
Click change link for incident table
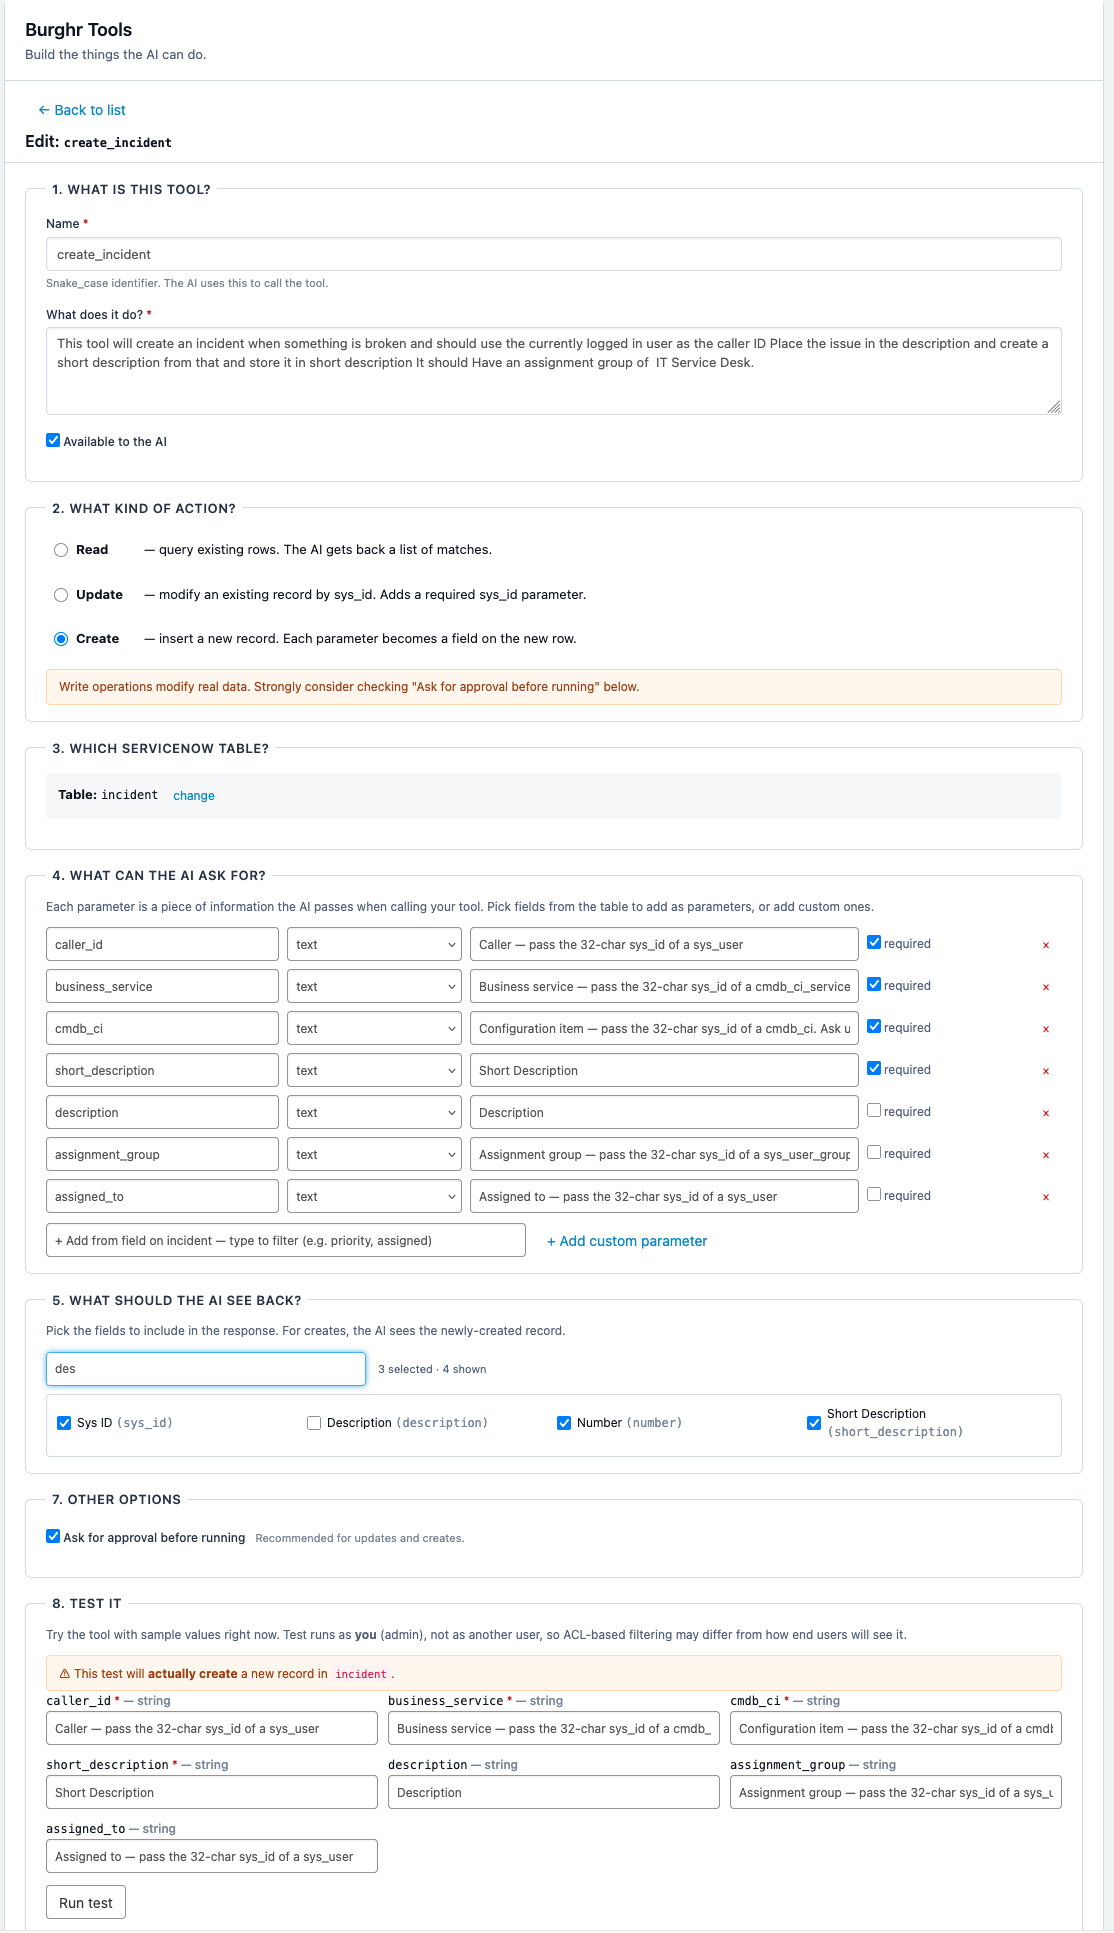pyautogui.click(x=194, y=796)
